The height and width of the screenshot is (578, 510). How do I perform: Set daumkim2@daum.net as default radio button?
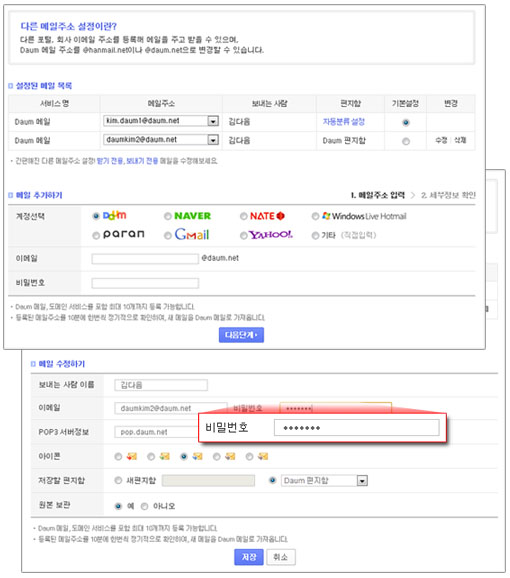pyautogui.click(x=406, y=141)
